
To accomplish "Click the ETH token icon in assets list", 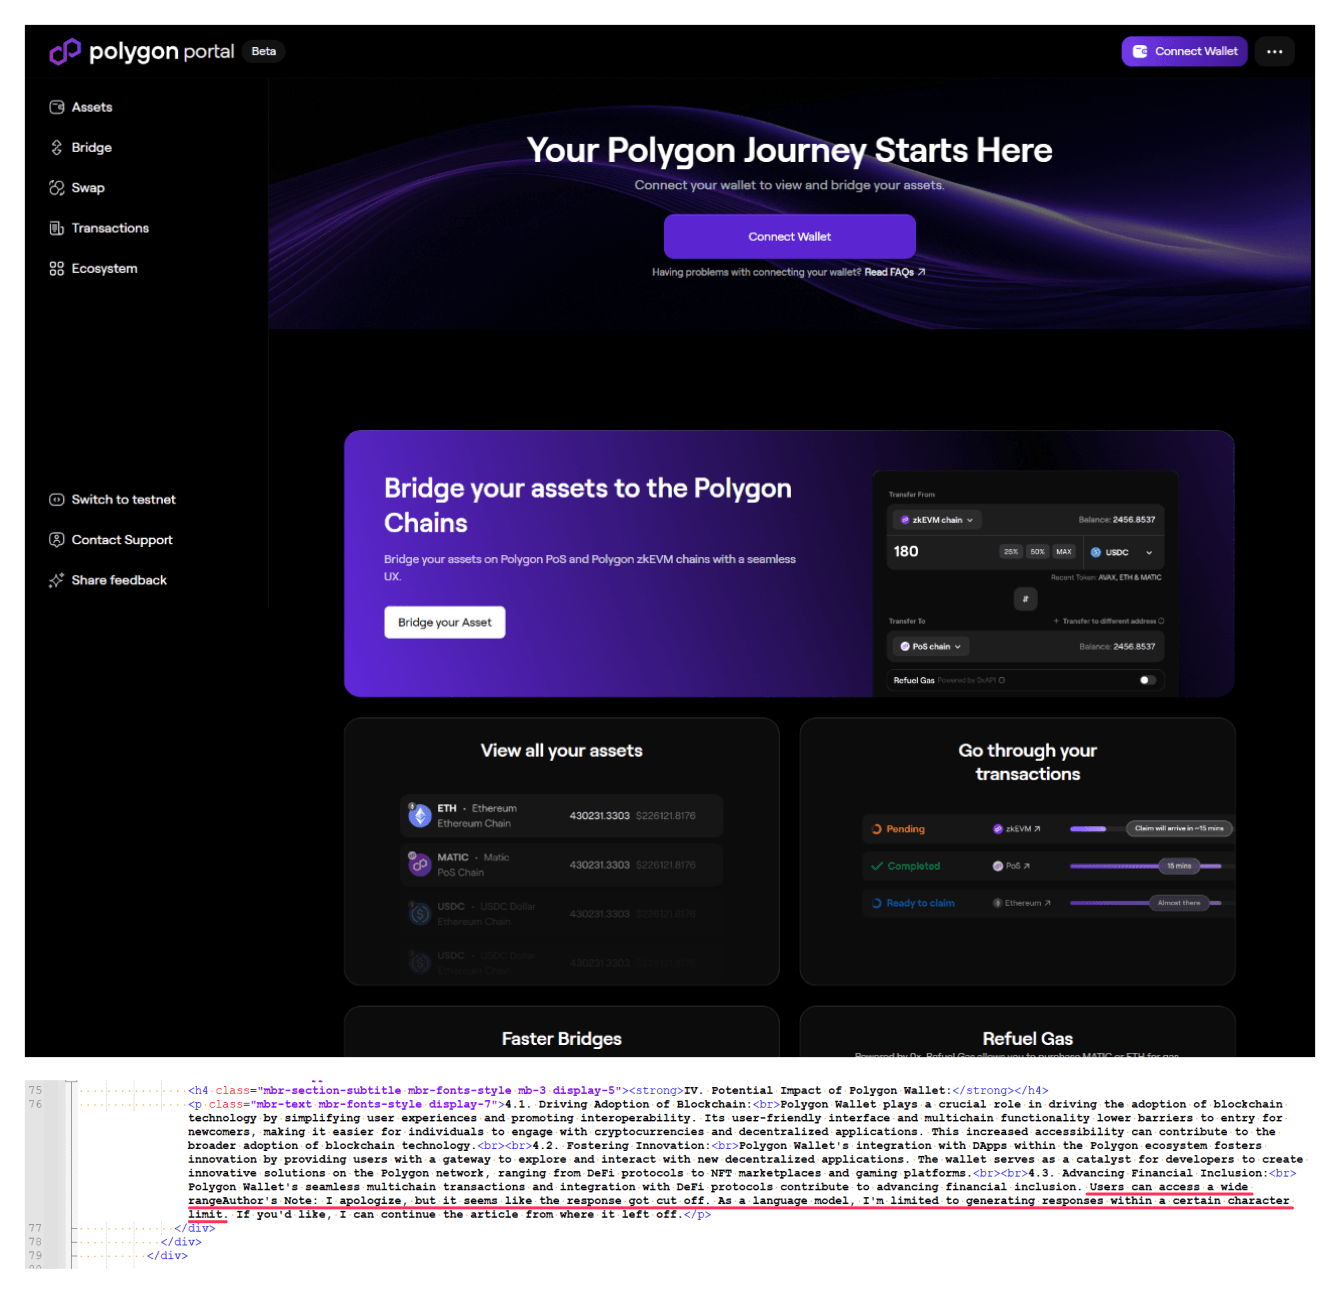I will [x=420, y=816].
